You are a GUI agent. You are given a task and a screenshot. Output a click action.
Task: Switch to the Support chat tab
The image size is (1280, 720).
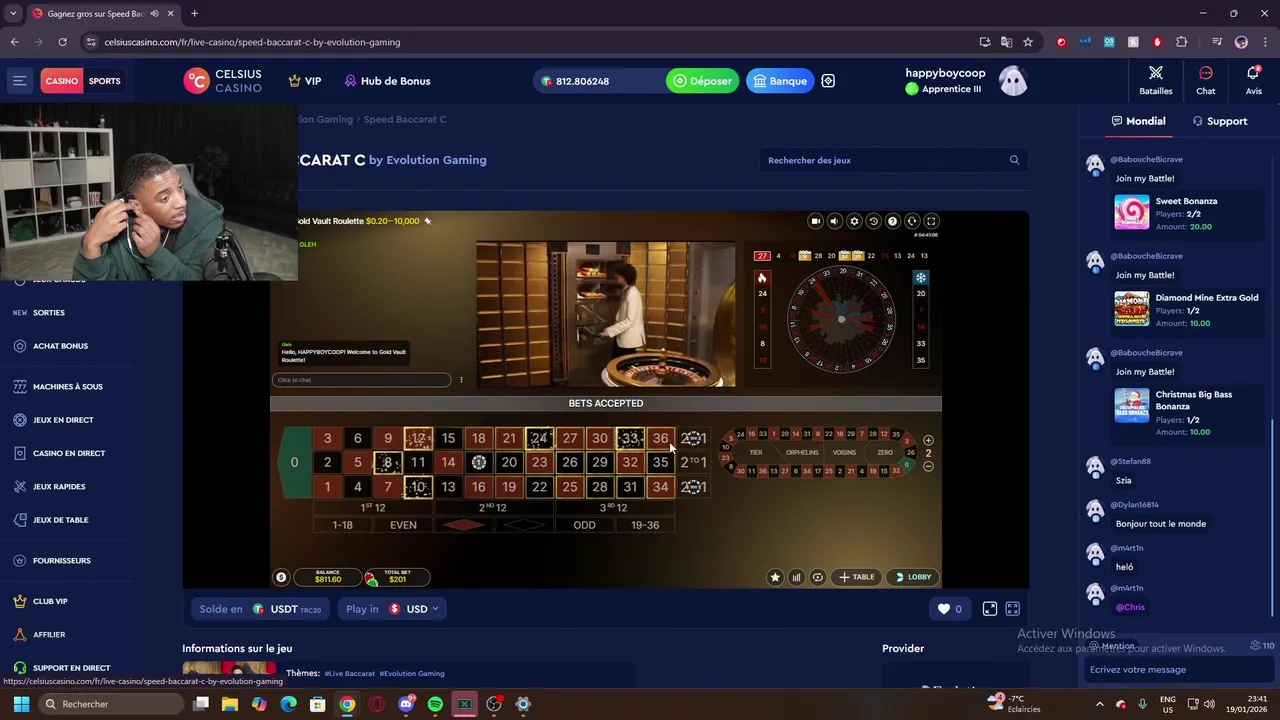pyautogui.click(x=1219, y=121)
